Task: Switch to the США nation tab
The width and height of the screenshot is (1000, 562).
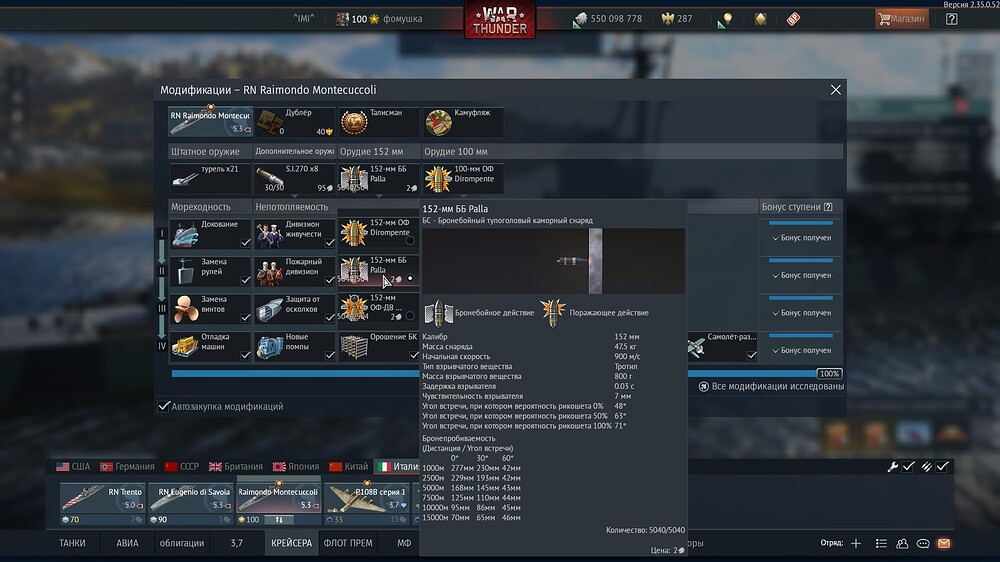Action: click(x=73, y=466)
